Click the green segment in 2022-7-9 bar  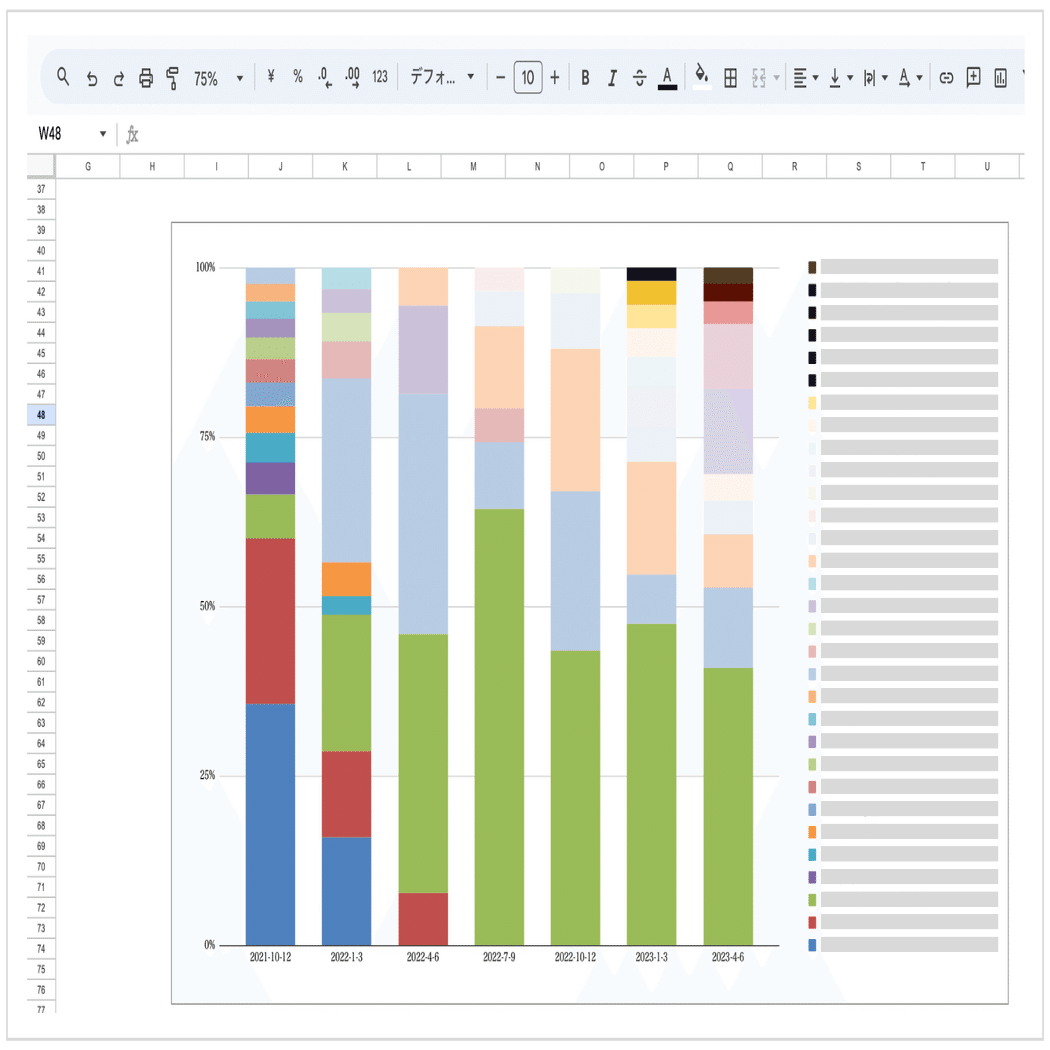tap(500, 727)
